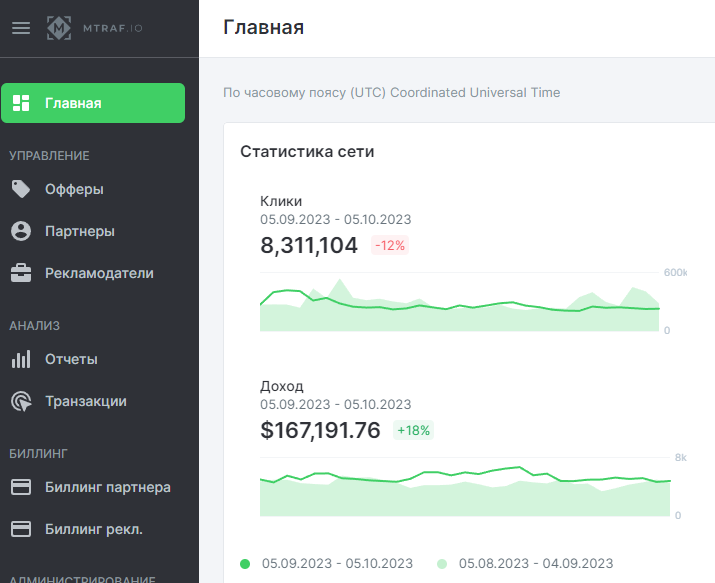Click the Транзакции cursor click icon
Image resolution: width=715 pixels, height=583 pixels.
pos(21,401)
